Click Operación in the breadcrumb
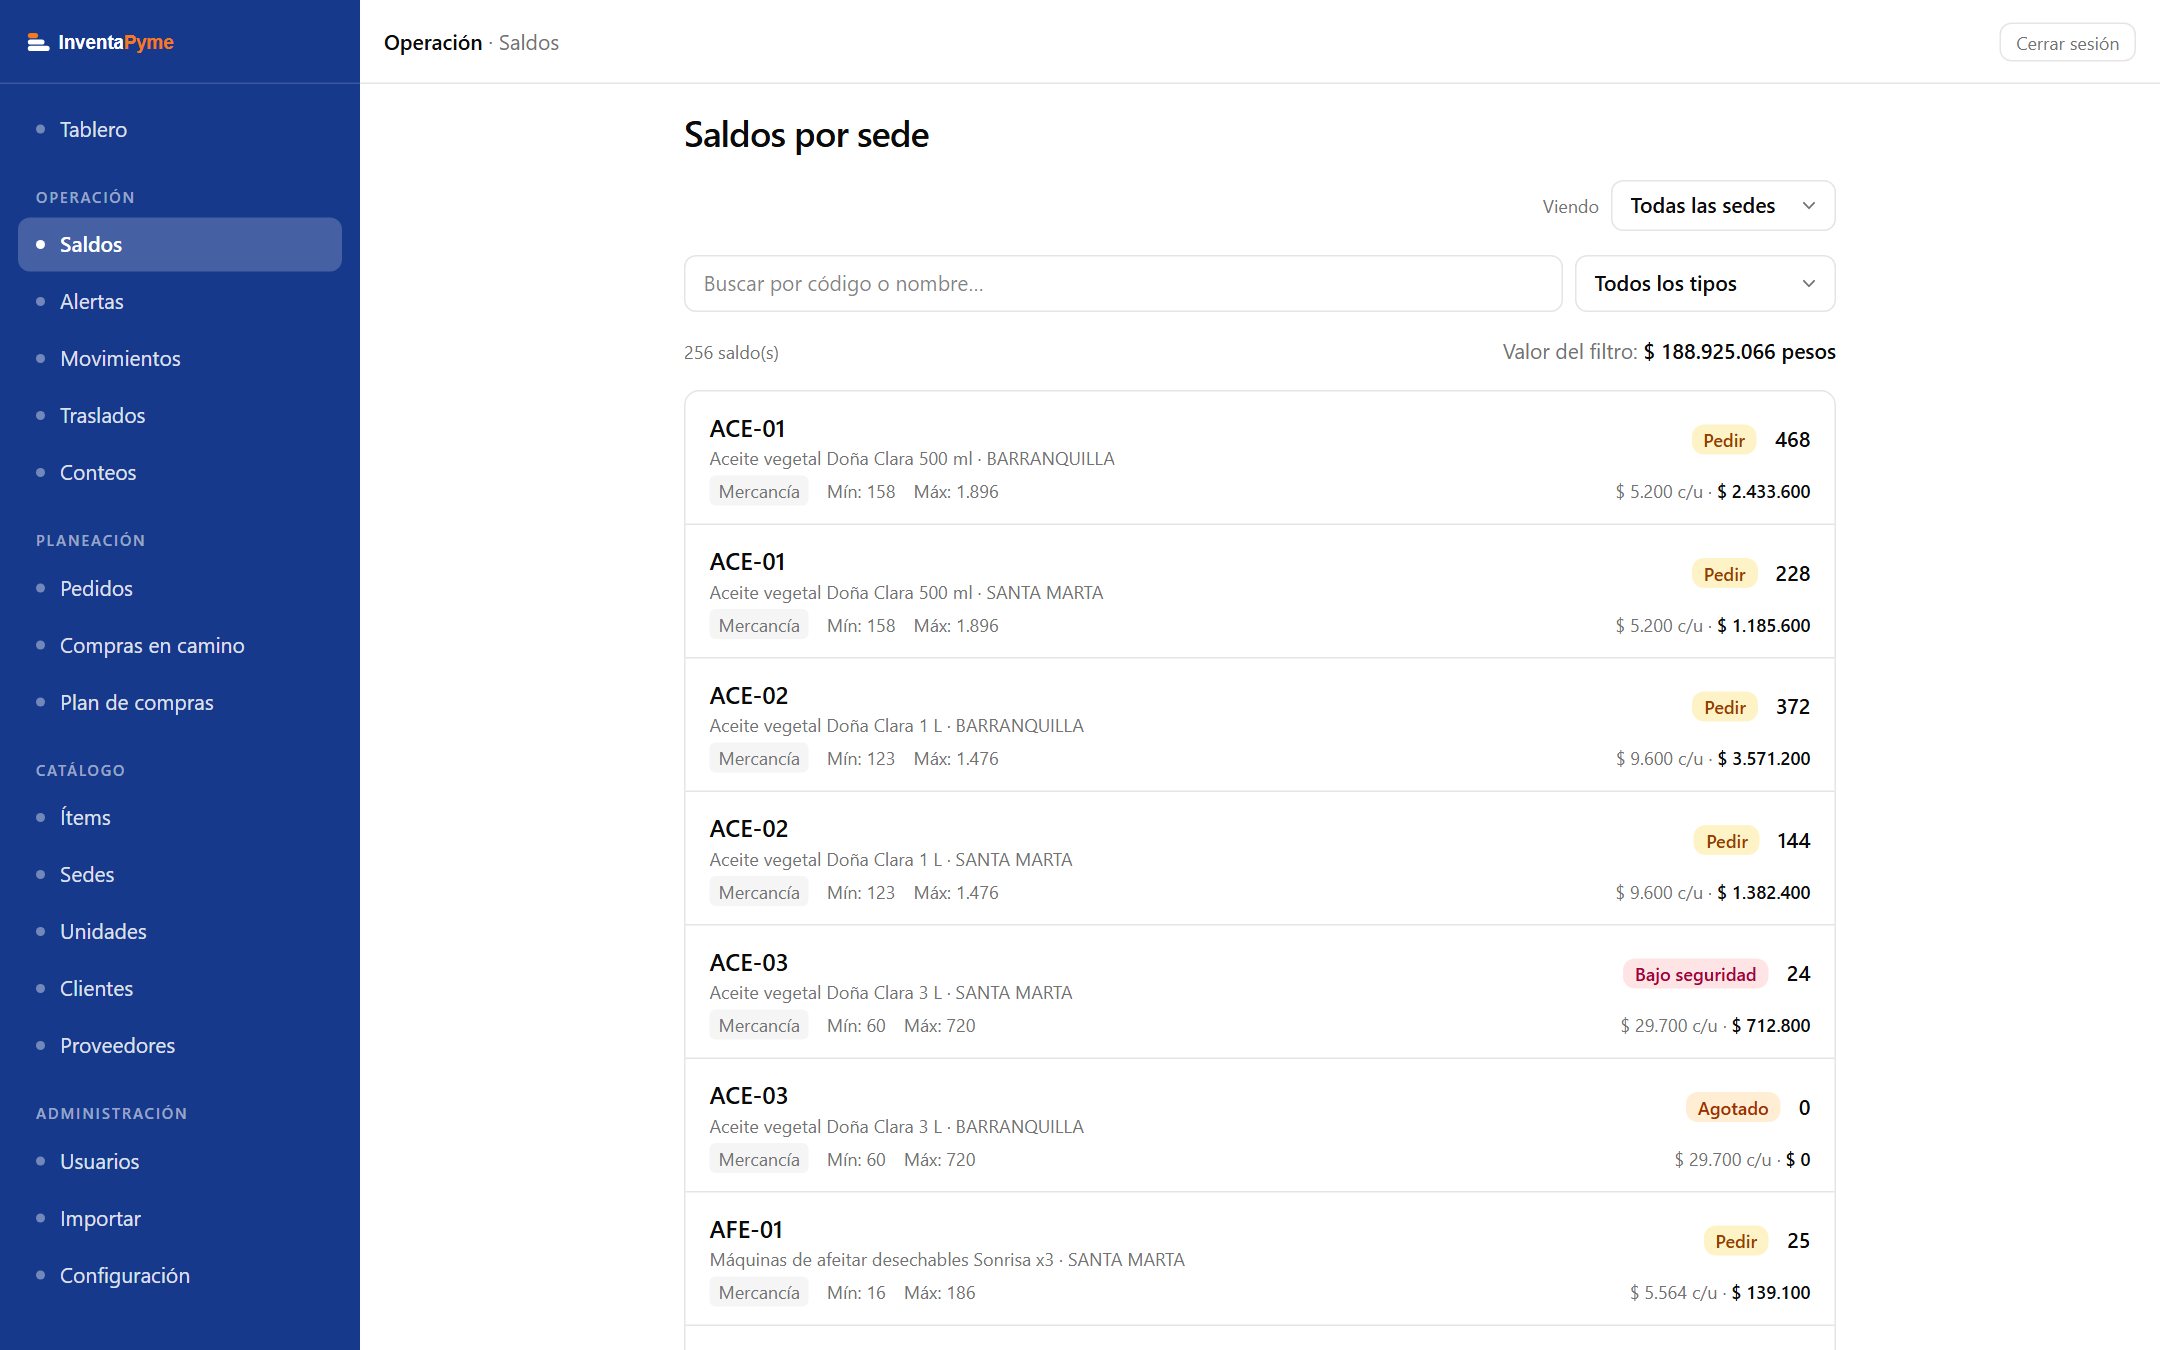The image size is (2160, 1350). coord(433,43)
